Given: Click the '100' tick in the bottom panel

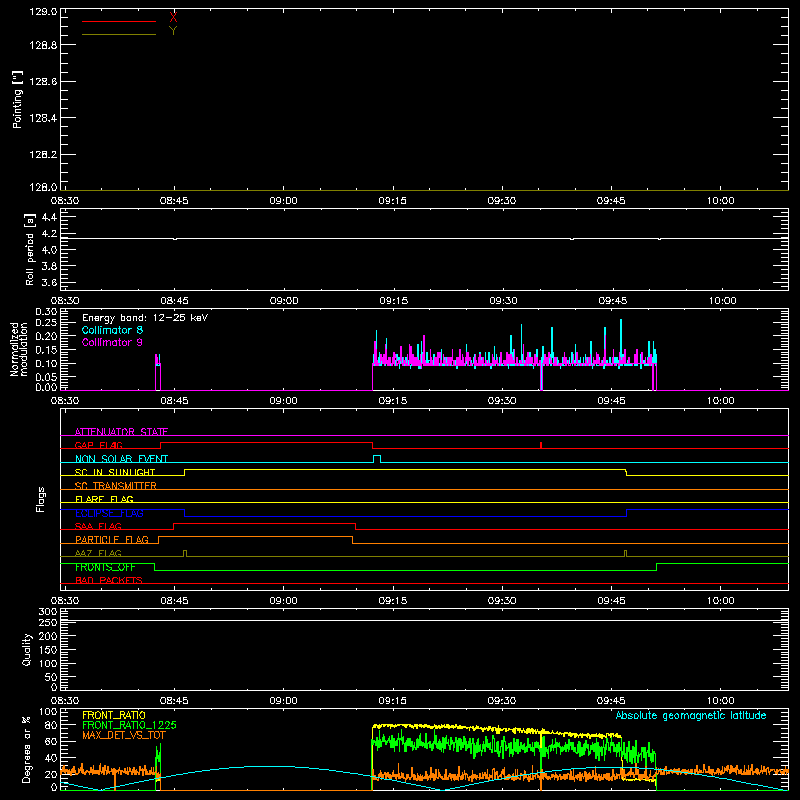Looking at the screenshot, I should pos(48,712).
